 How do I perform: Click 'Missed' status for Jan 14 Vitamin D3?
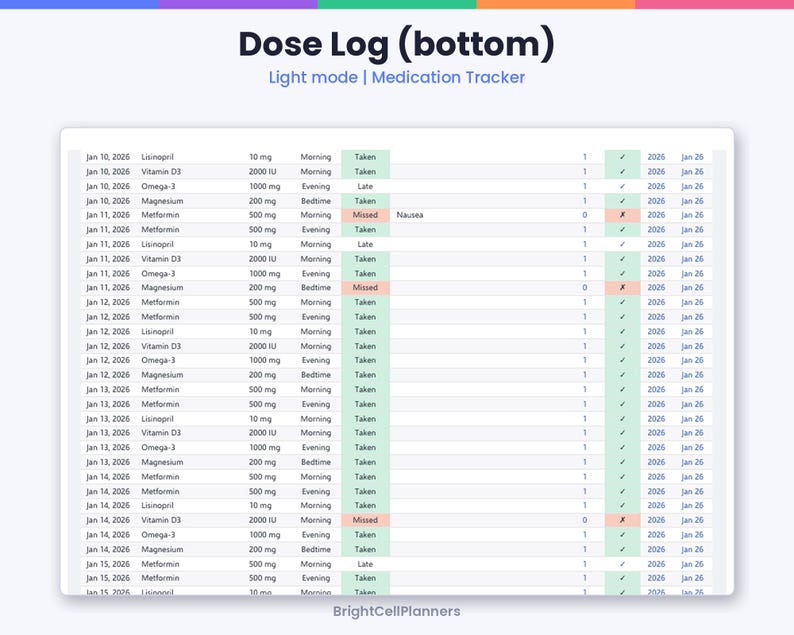(365, 520)
